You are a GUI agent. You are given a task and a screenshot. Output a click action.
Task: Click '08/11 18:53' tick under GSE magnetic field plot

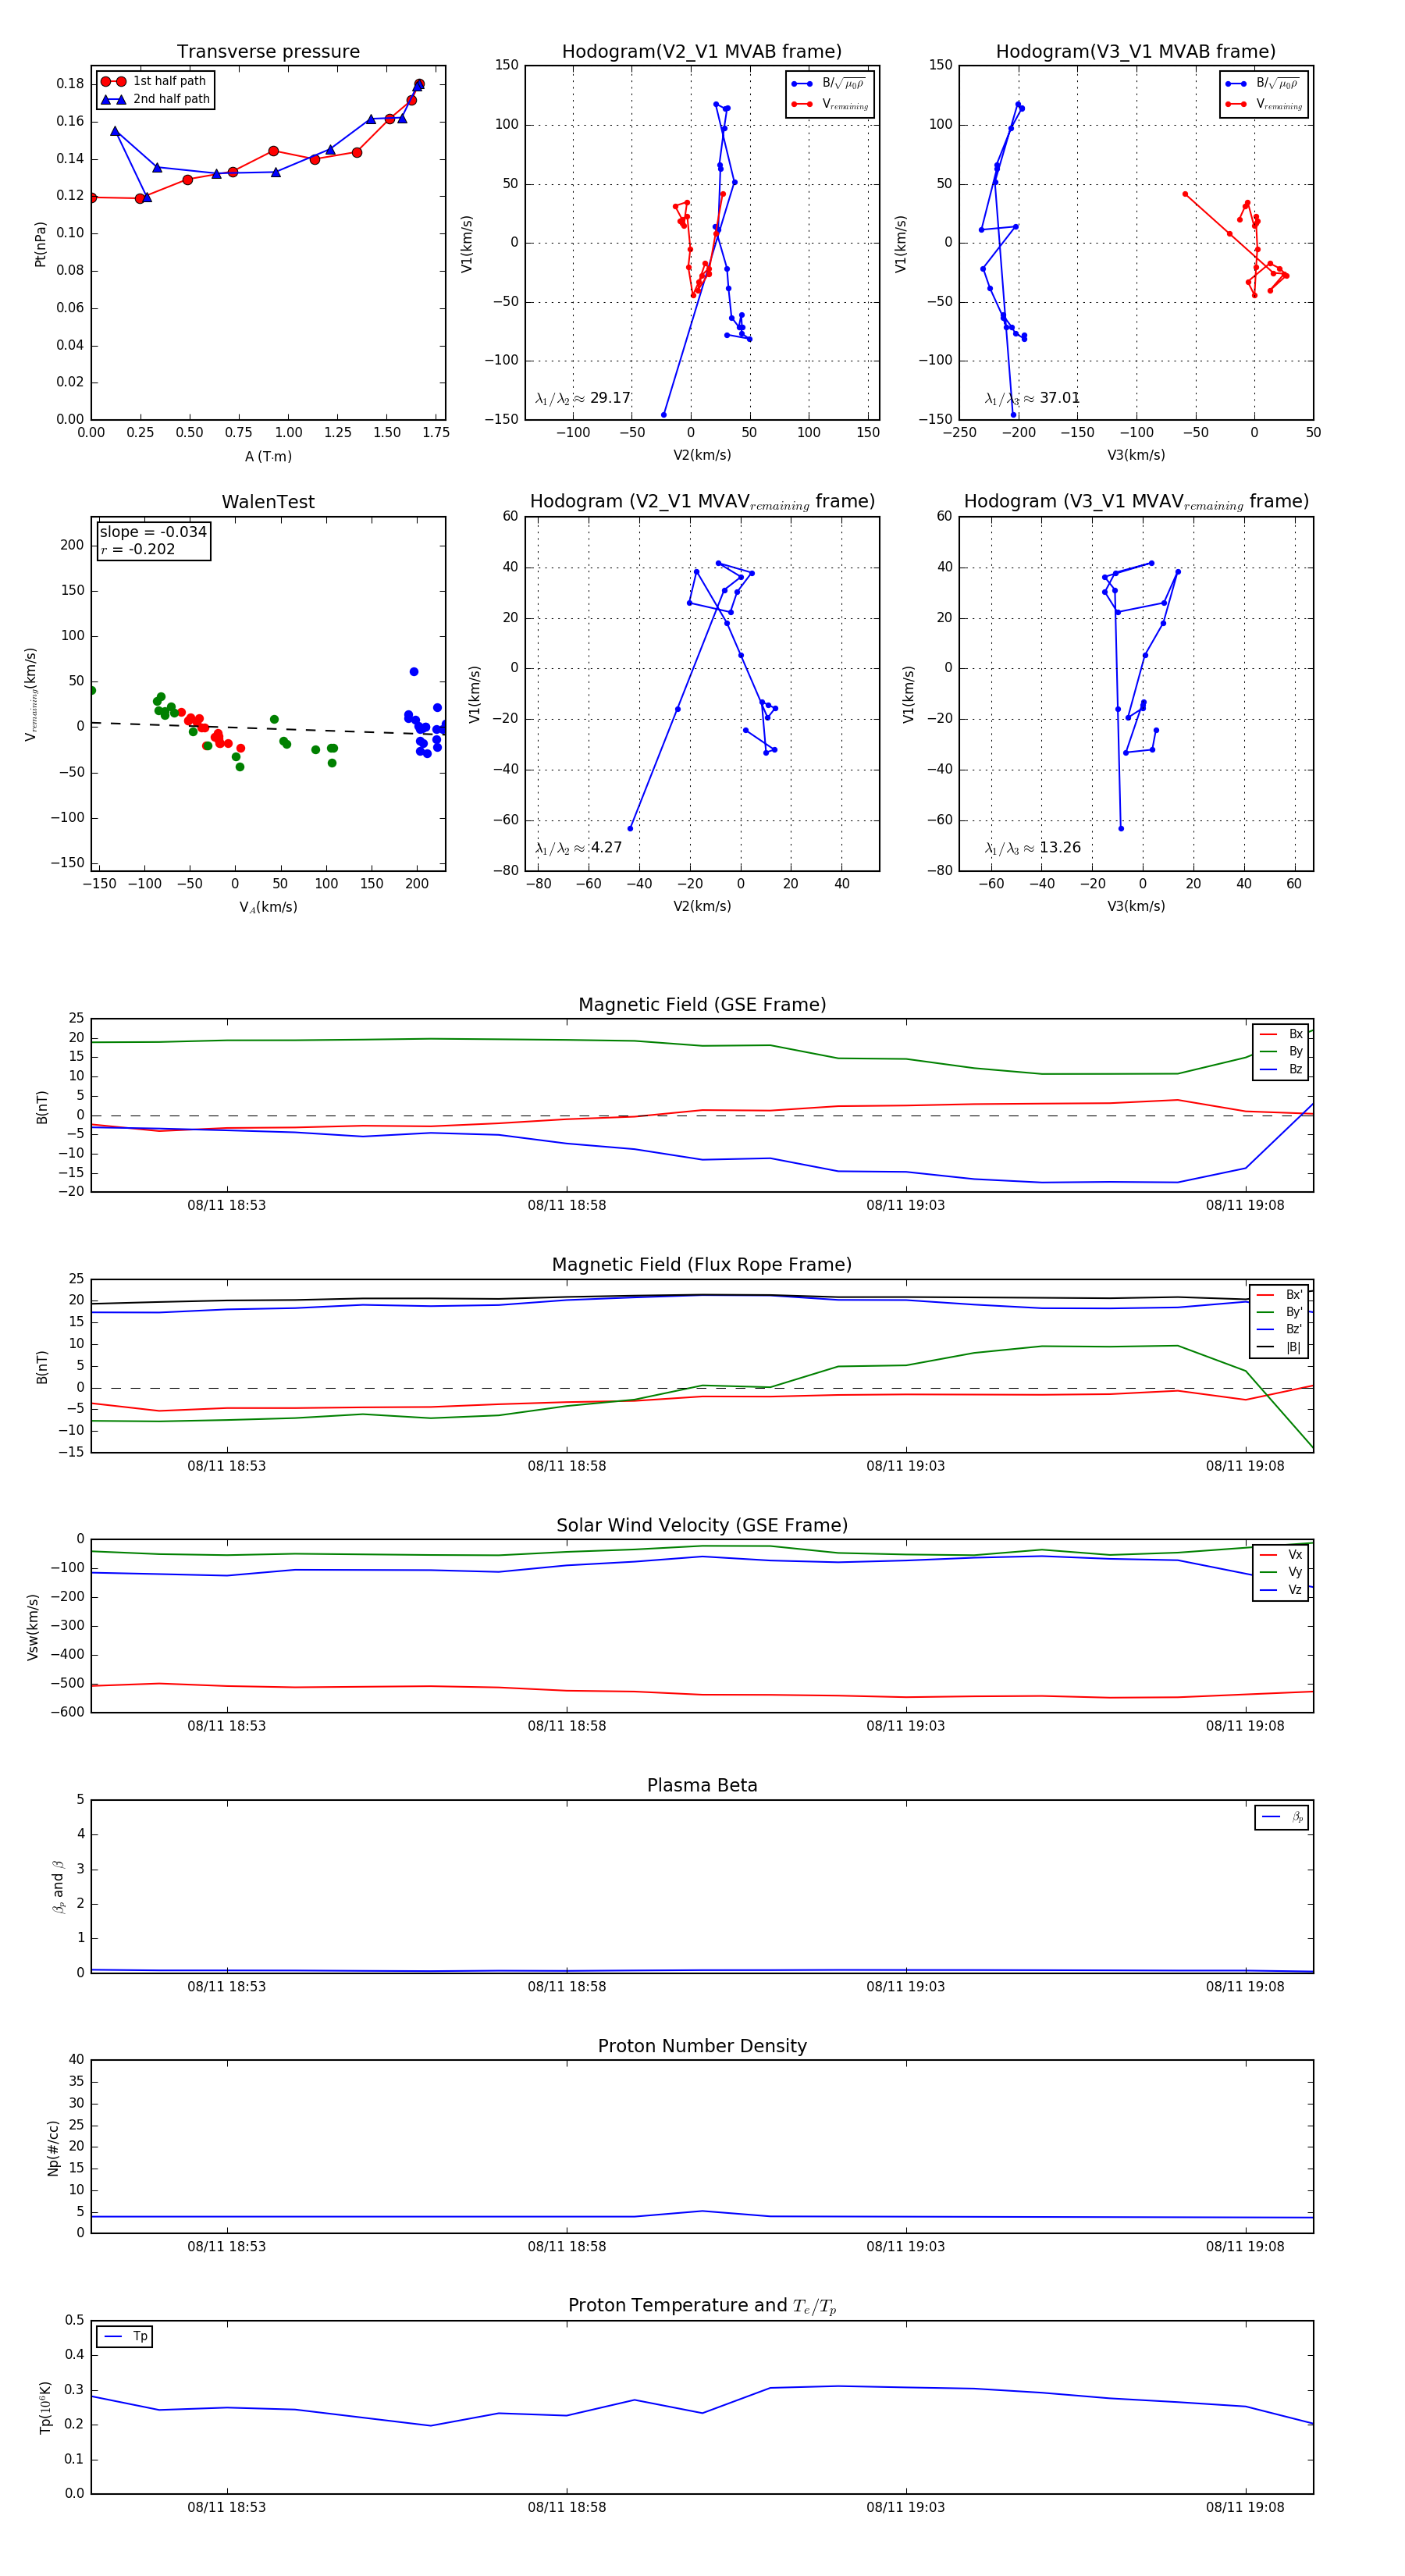point(227,1205)
